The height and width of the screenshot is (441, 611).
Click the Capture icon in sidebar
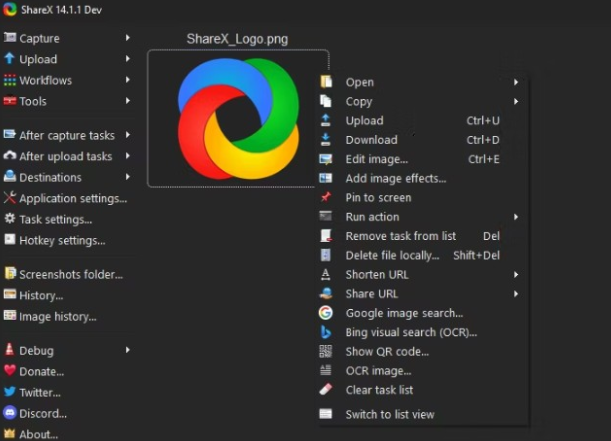click(x=10, y=38)
